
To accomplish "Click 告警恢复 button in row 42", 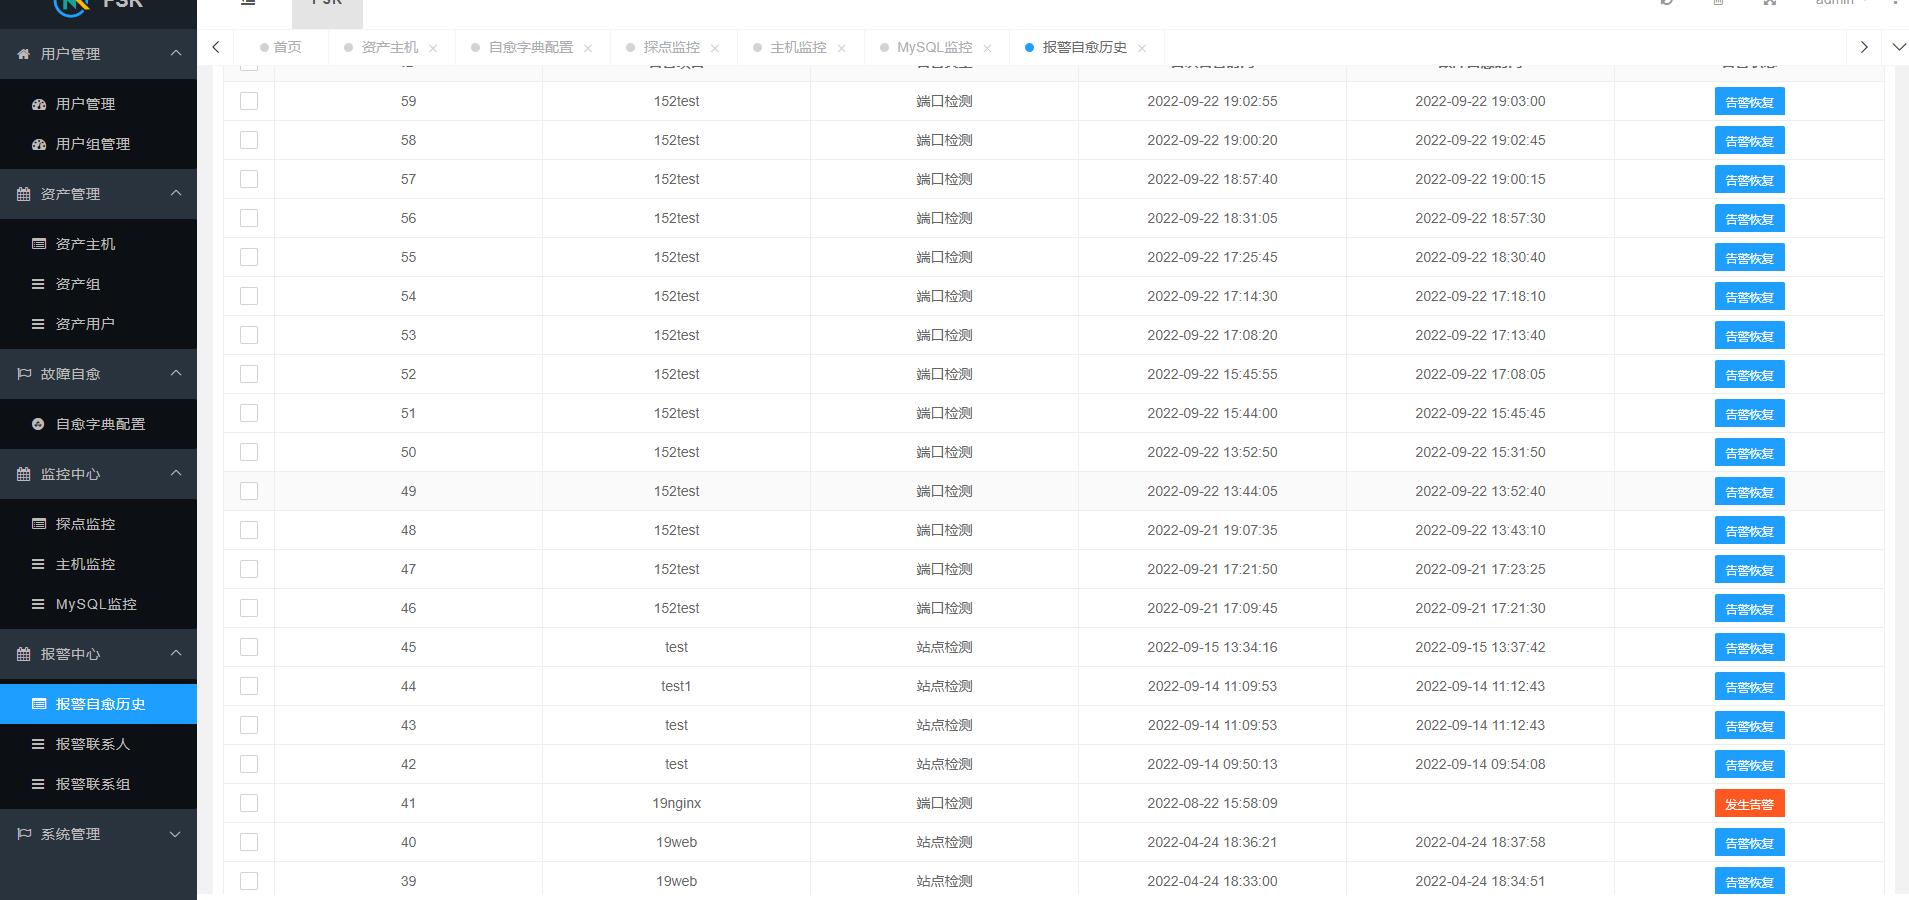I will pos(1749,765).
